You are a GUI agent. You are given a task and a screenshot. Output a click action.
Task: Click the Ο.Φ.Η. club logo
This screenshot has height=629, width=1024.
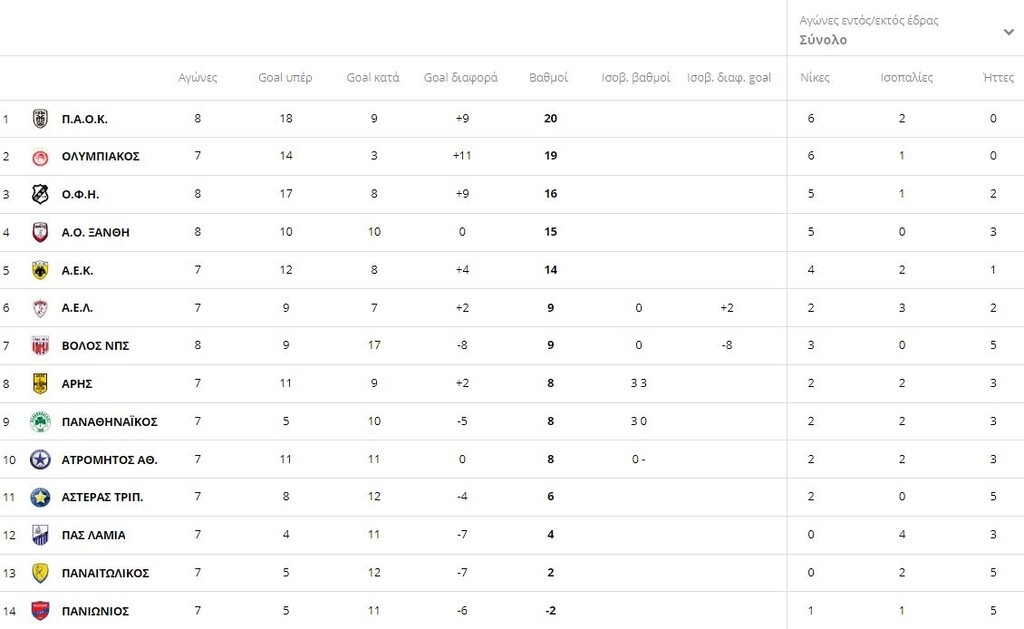pyautogui.click(x=40, y=195)
